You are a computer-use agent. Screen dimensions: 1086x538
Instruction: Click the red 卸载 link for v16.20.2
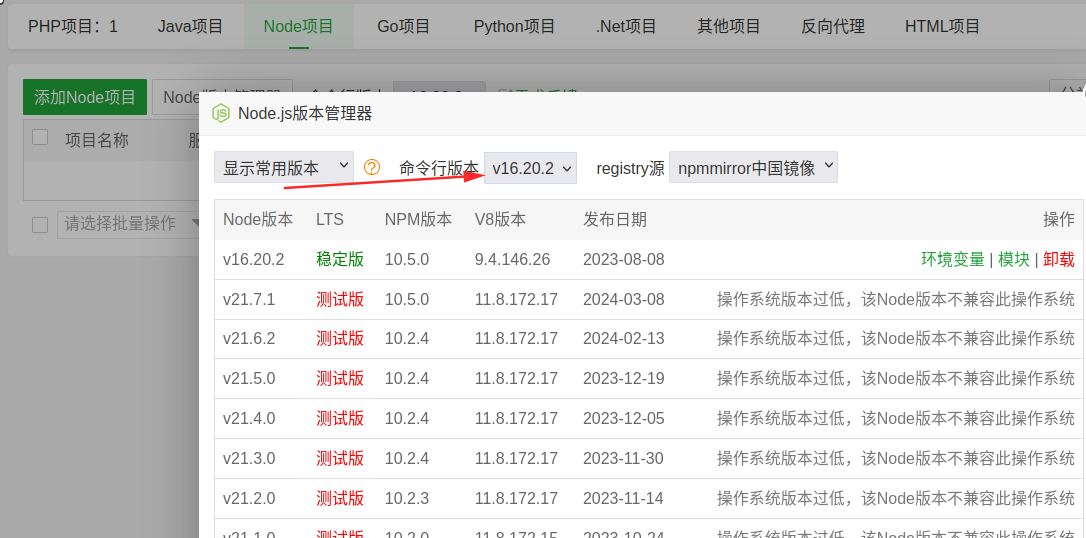pyautogui.click(x=1059, y=260)
